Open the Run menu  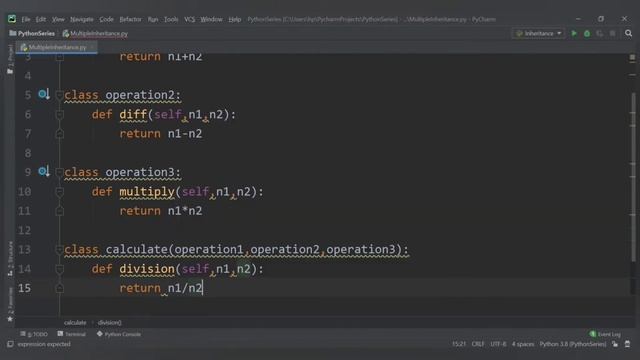tap(153, 19)
